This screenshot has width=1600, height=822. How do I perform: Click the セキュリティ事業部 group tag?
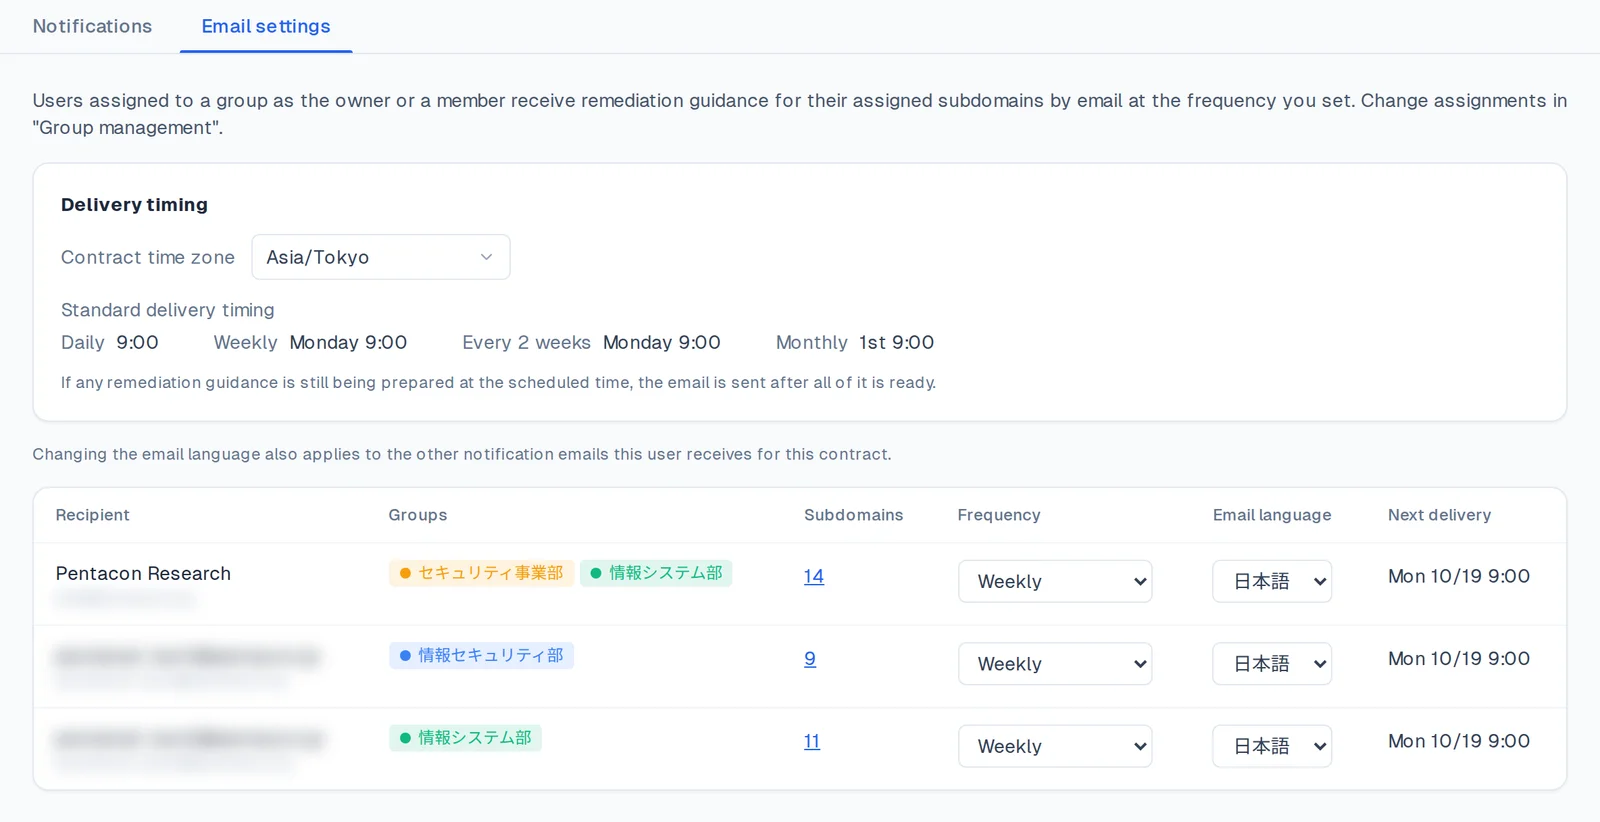click(x=481, y=573)
